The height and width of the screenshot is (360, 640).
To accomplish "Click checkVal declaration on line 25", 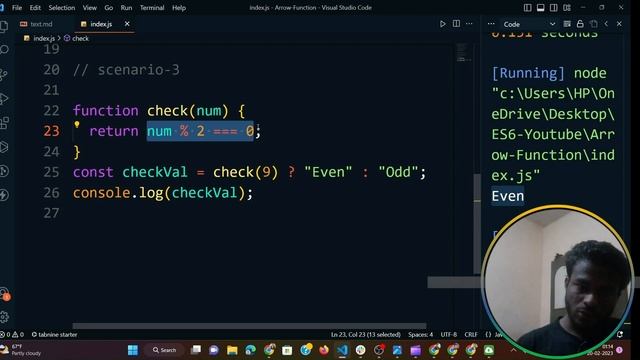I will point(155,172).
